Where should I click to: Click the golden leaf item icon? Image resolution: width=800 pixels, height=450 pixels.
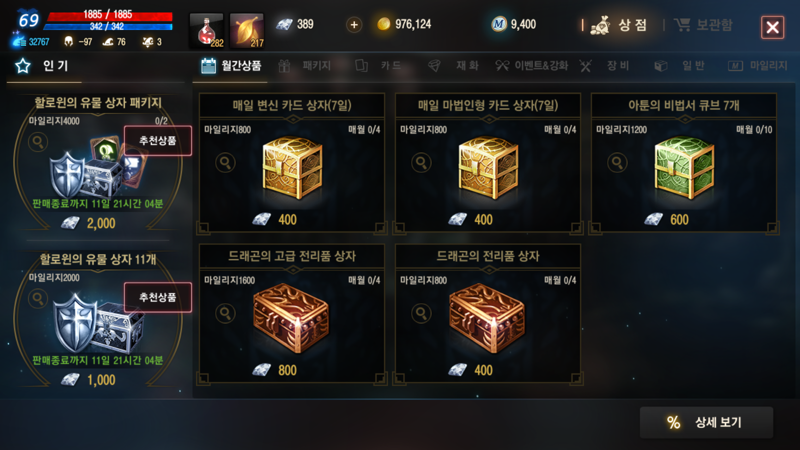pyautogui.click(x=247, y=31)
